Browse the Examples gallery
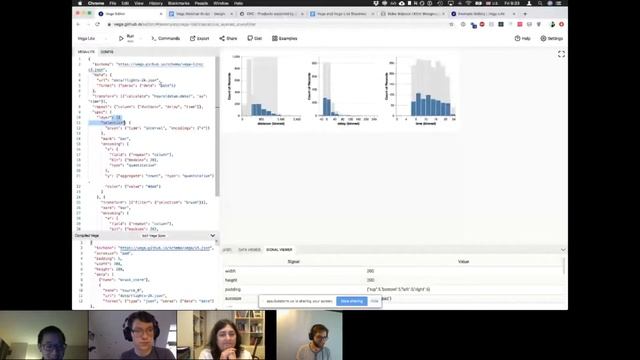Image resolution: width=640 pixels, height=360 pixels. click(284, 38)
